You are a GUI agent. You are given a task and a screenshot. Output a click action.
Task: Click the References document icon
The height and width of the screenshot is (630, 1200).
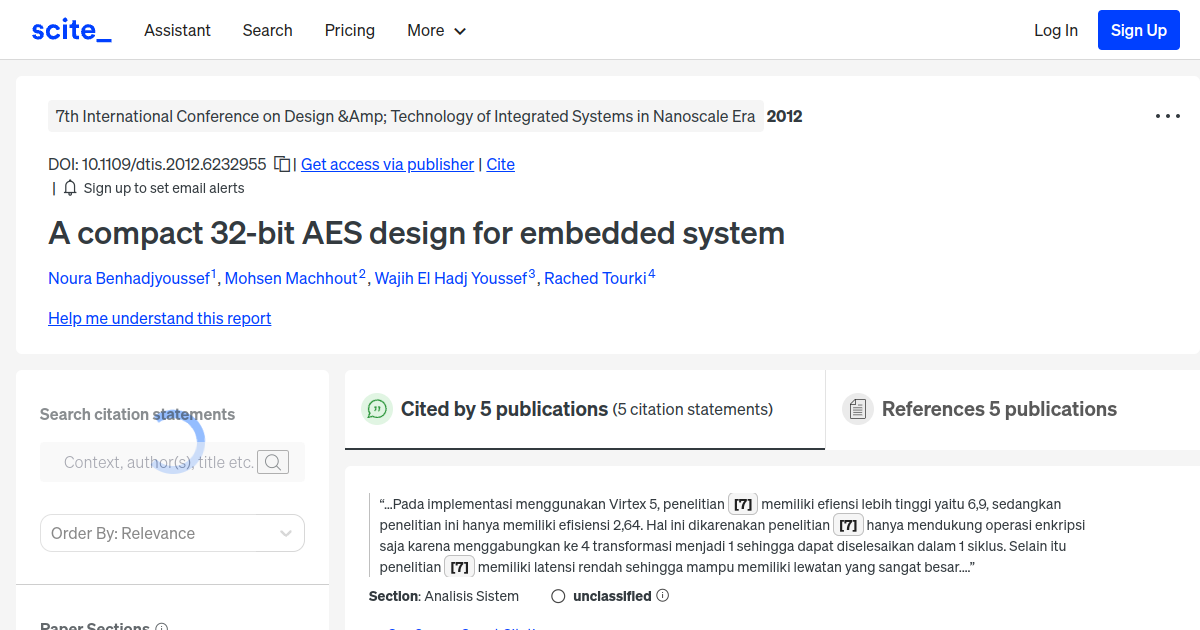858,408
